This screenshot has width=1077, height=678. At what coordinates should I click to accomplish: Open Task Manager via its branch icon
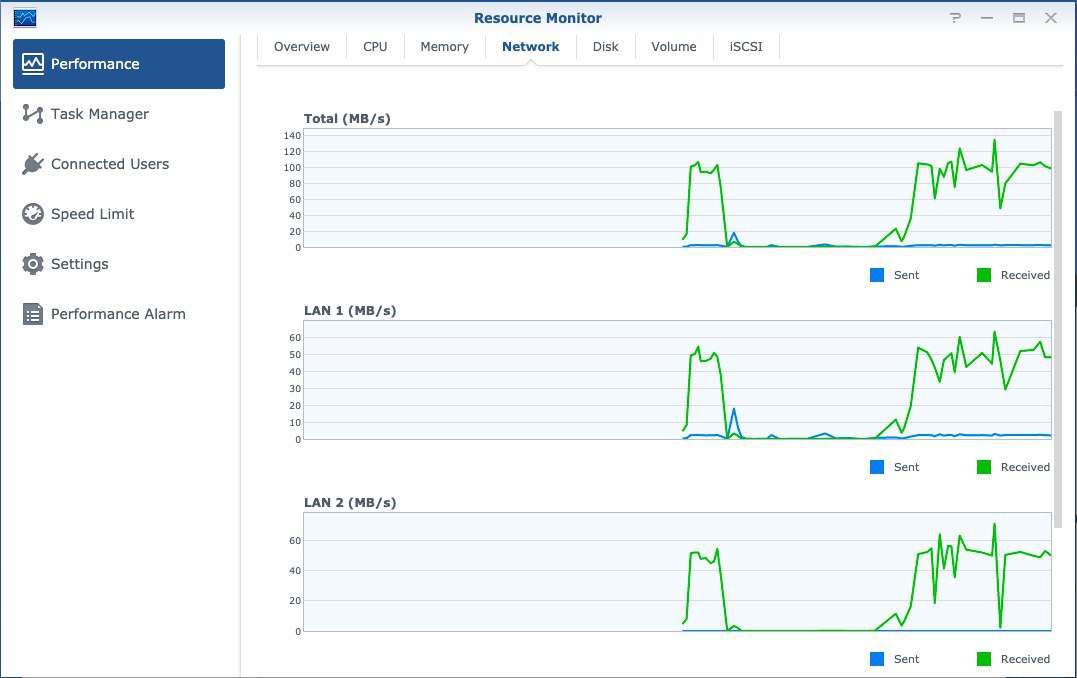click(32, 114)
